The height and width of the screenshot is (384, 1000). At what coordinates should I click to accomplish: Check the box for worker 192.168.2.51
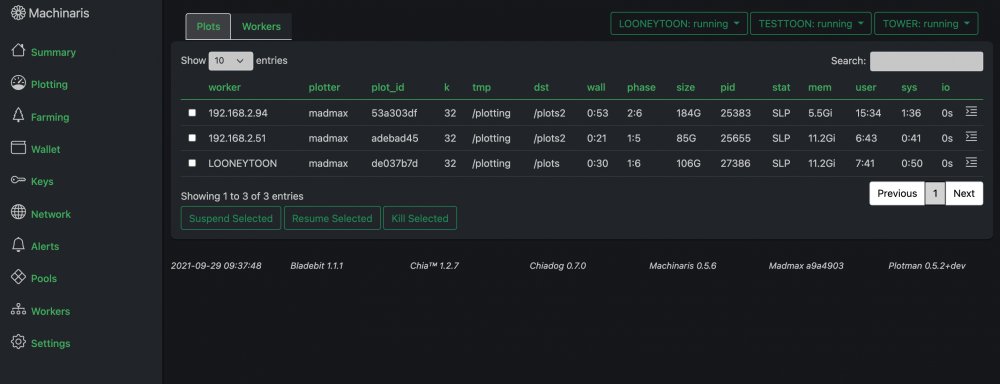point(192,138)
